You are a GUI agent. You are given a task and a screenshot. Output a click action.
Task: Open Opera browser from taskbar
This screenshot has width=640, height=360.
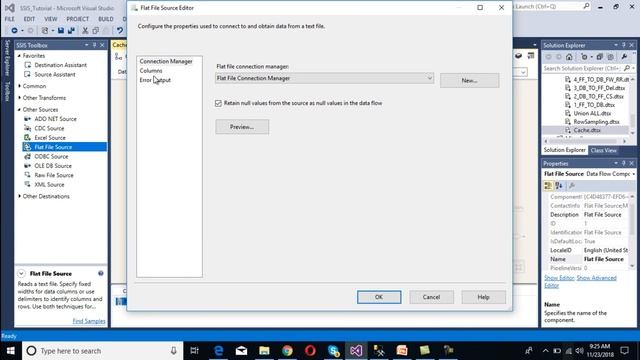click(x=310, y=351)
